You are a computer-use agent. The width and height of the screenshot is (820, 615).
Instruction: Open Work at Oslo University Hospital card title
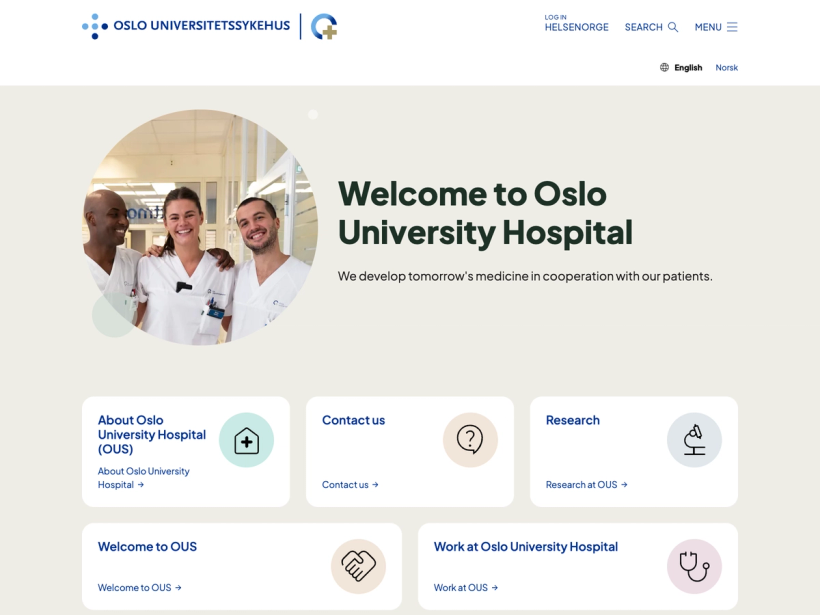click(526, 546)
